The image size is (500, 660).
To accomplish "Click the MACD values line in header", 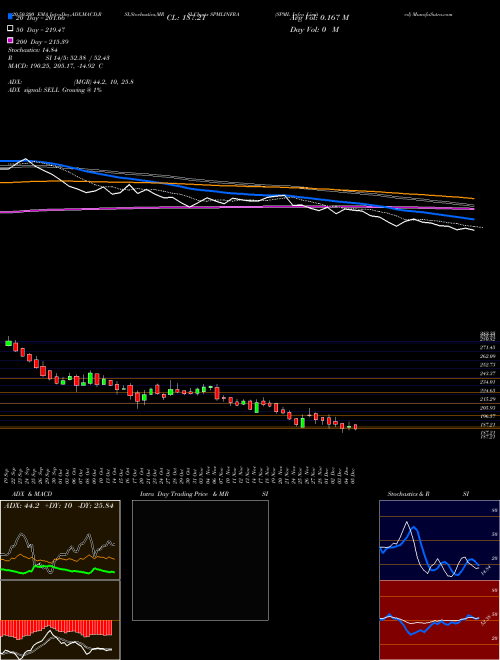I will [x=56, y=66].
